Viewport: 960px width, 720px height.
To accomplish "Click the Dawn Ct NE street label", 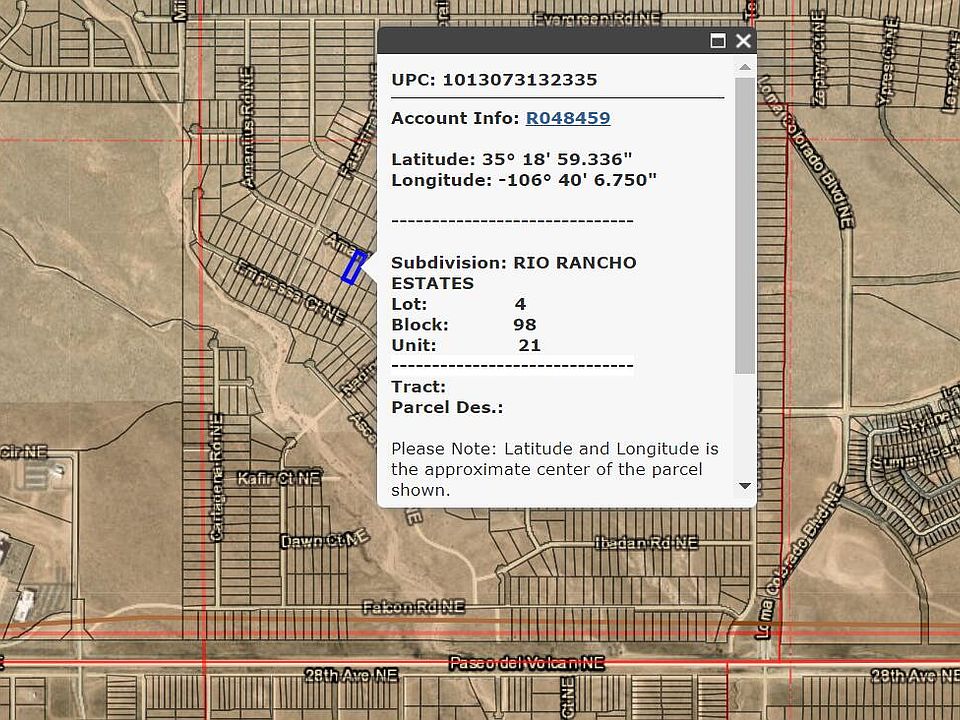I will pos(318,541).
